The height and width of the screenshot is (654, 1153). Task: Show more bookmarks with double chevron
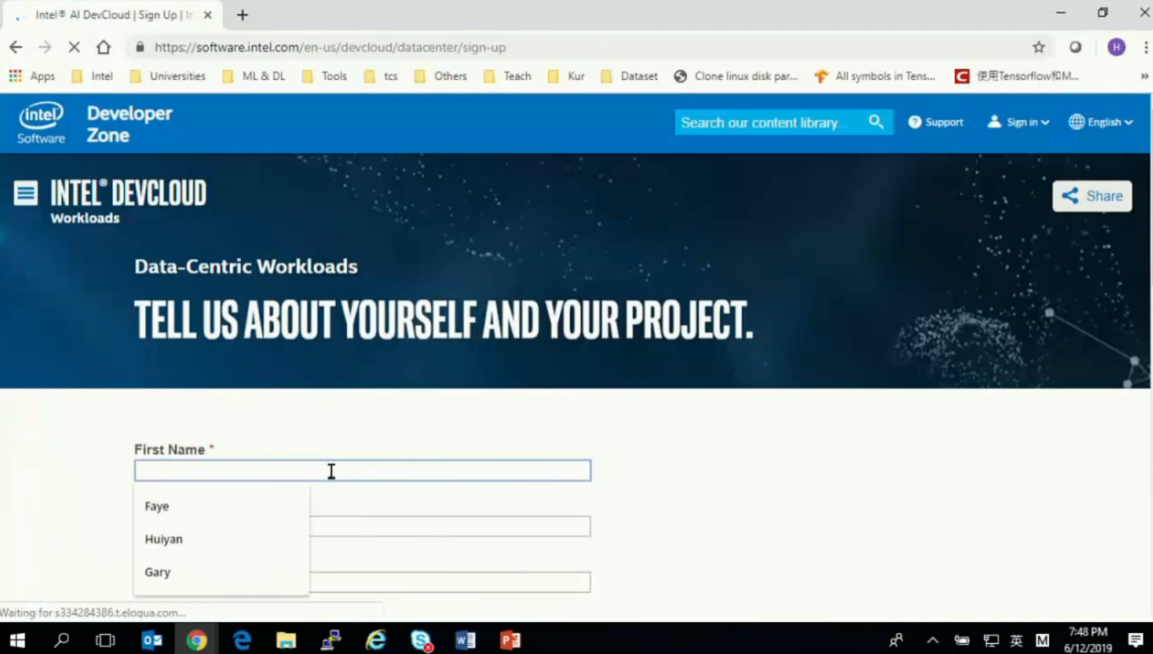click(x=1144, y=76)
